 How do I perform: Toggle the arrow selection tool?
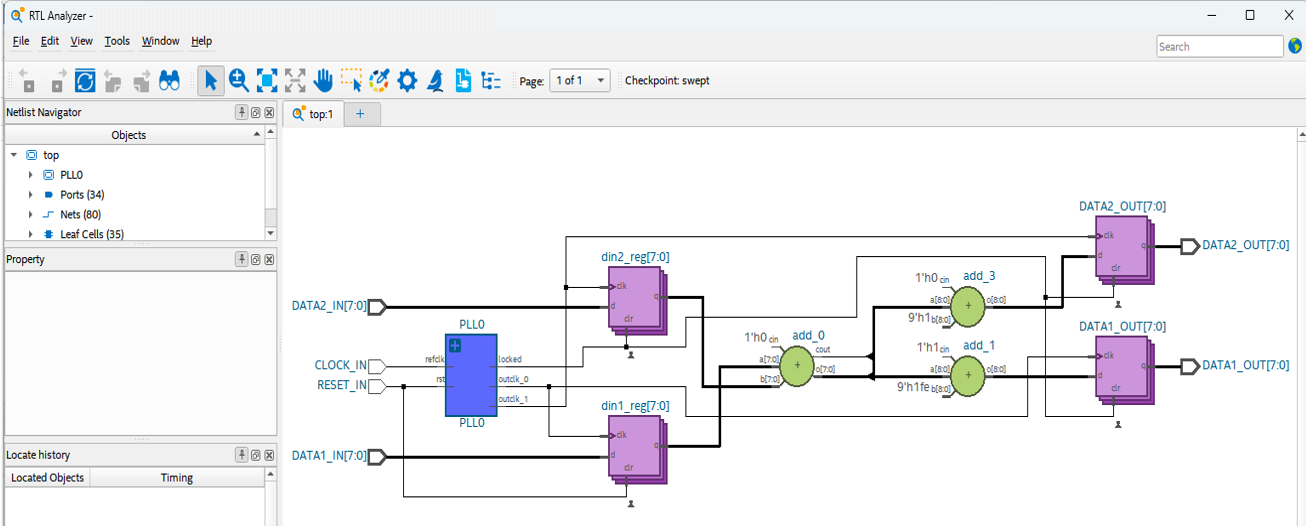point(210,81)
